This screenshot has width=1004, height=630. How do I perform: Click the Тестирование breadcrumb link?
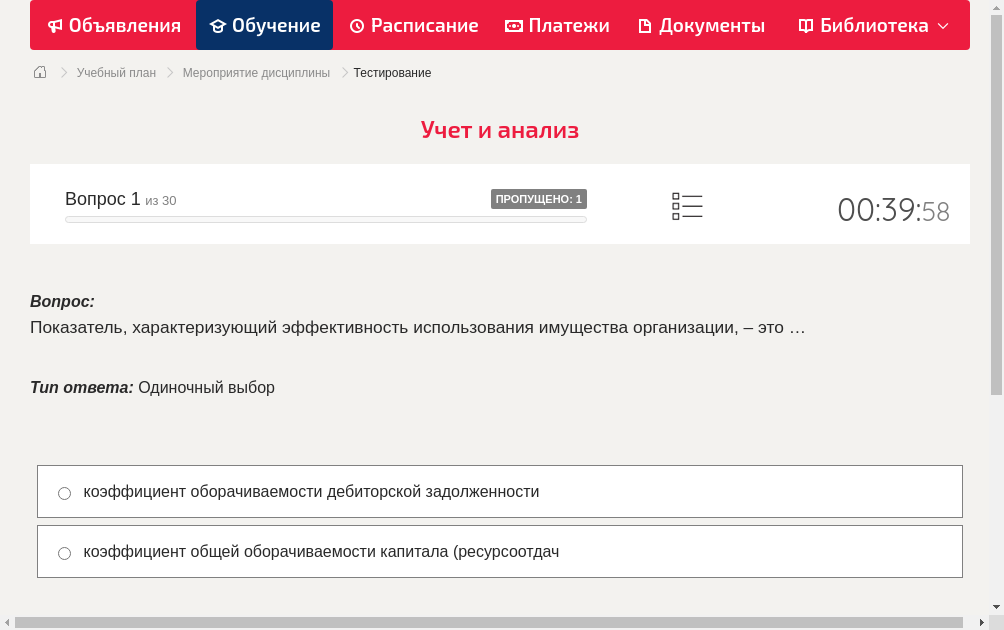[391, 72]
